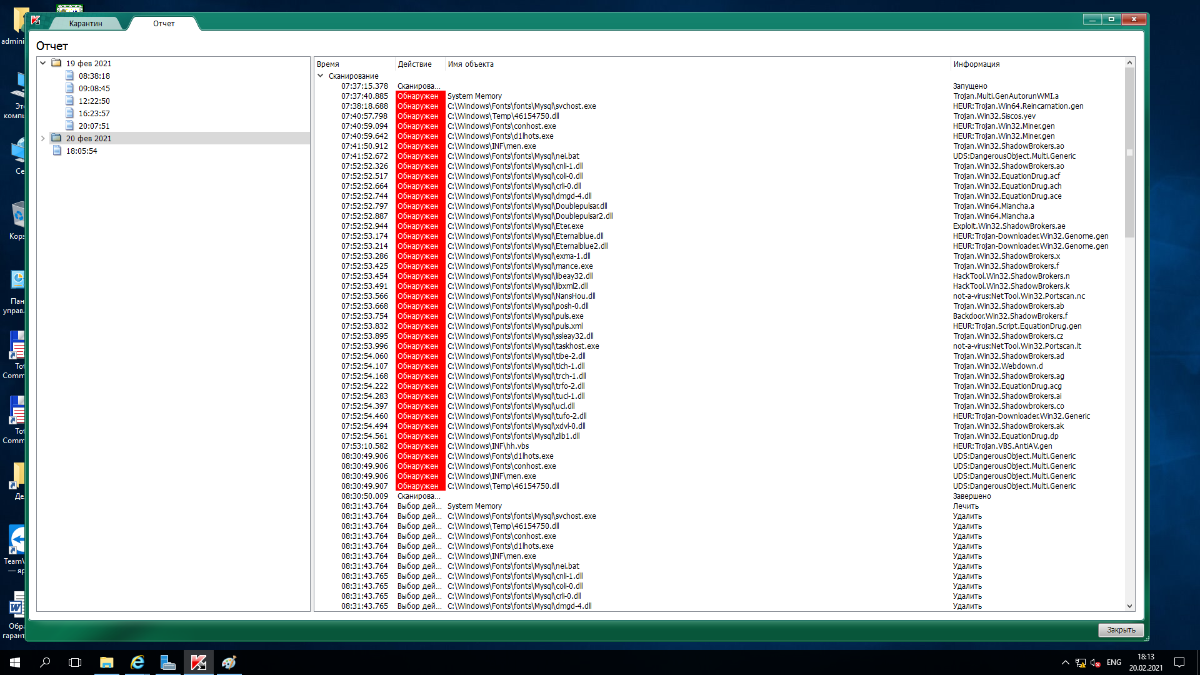
Task: Click the Exploit.Win32.ShadowBrokers.ae info text
Action: [1009, 226]
